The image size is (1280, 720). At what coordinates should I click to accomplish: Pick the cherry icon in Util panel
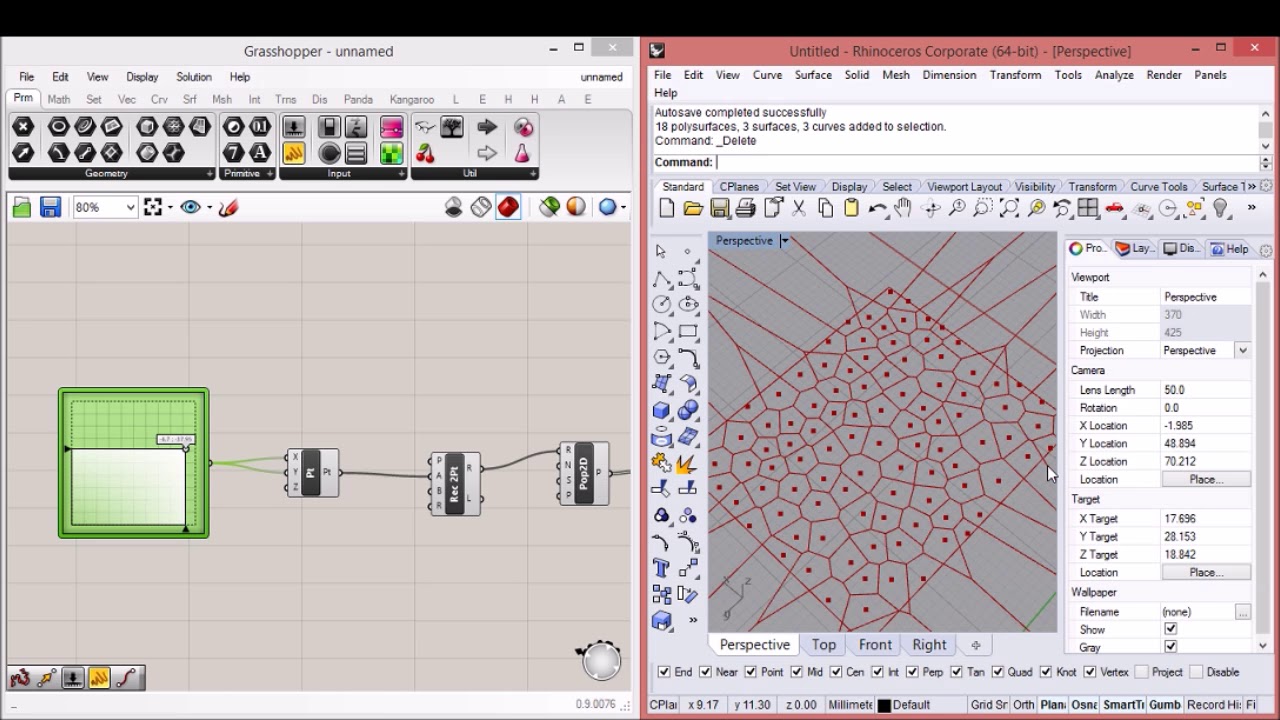pos(425,153)
